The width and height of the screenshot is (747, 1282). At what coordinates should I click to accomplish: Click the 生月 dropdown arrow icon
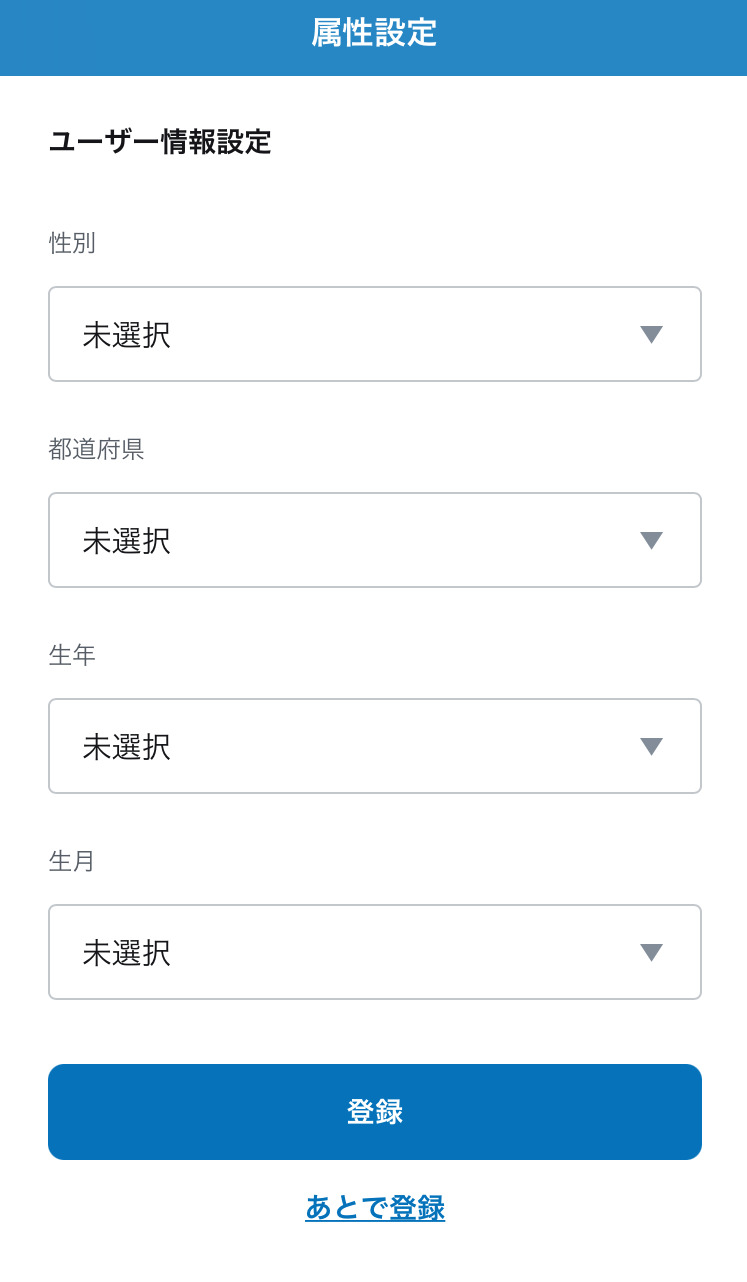pyautogui.click(x=651, y=953)
